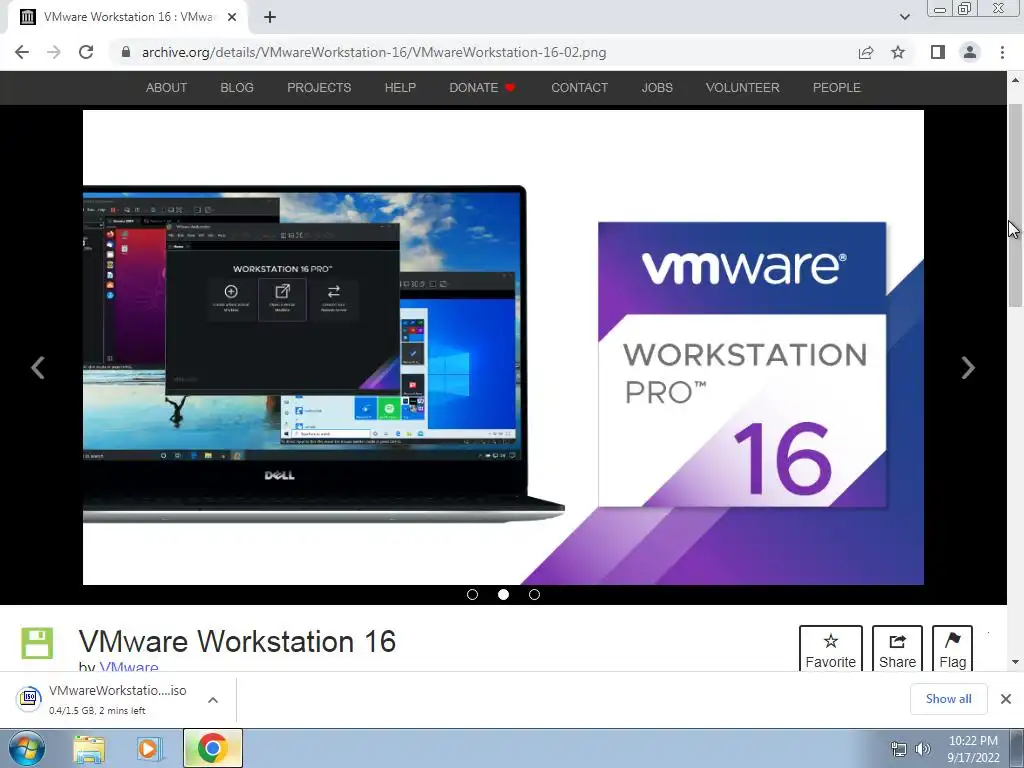Select the third carousel dot

[x=534, y=594]
